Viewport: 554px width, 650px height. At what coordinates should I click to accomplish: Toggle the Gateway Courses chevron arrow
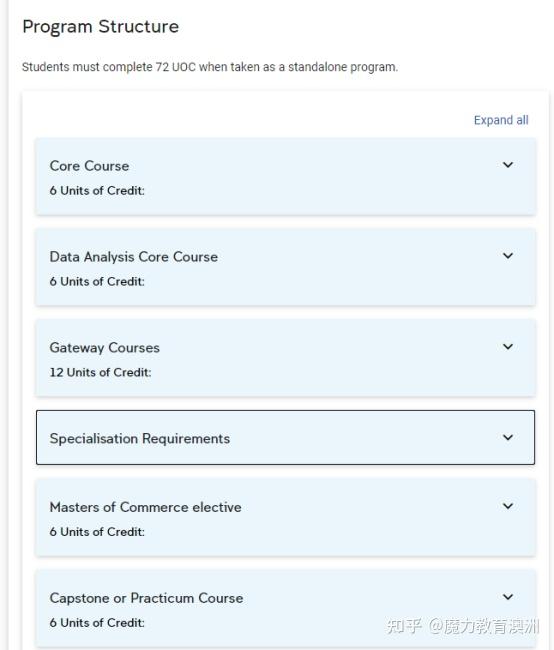pyautogui.click(x=508, y=347)
